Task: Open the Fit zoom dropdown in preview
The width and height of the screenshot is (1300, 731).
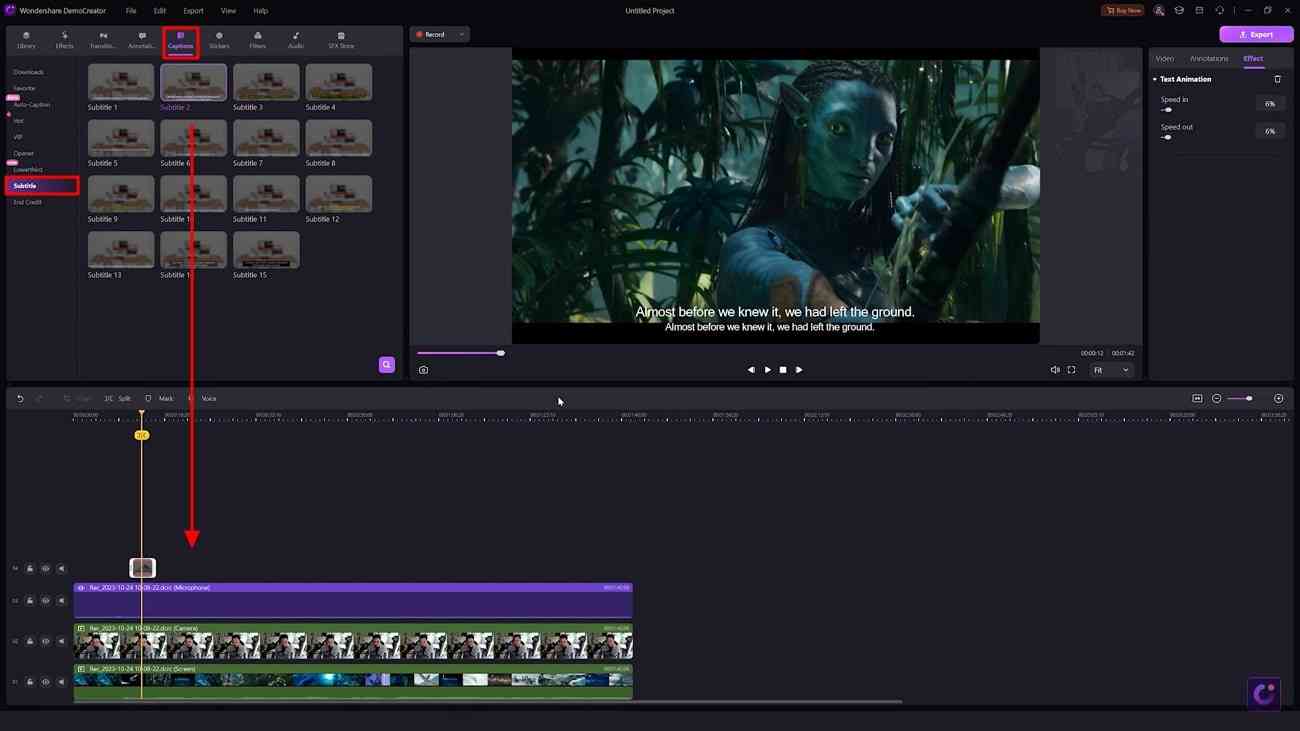Action: [1111, 370]
